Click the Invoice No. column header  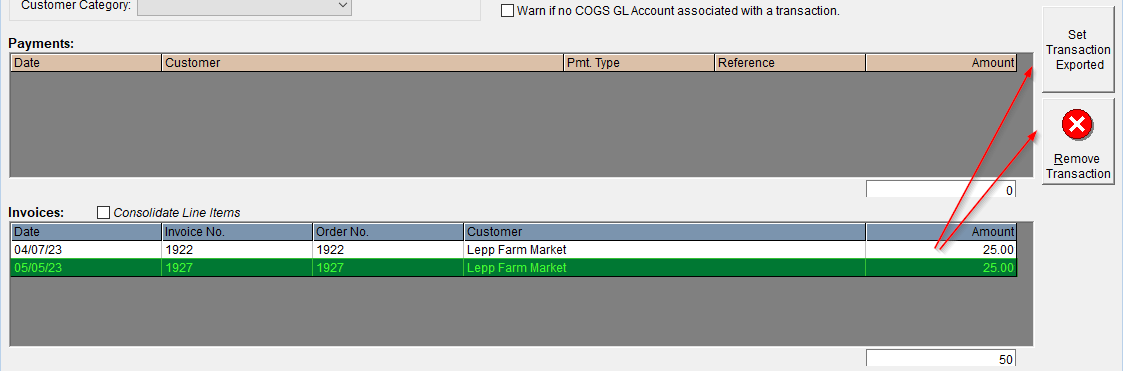[237, 231]
